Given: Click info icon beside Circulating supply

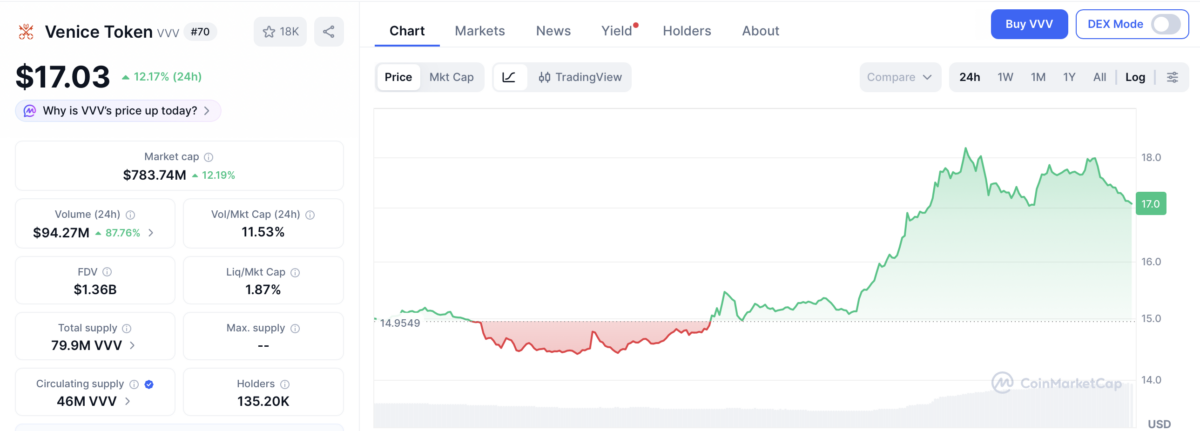Looking at the screenshot, I should coord(133,384).
